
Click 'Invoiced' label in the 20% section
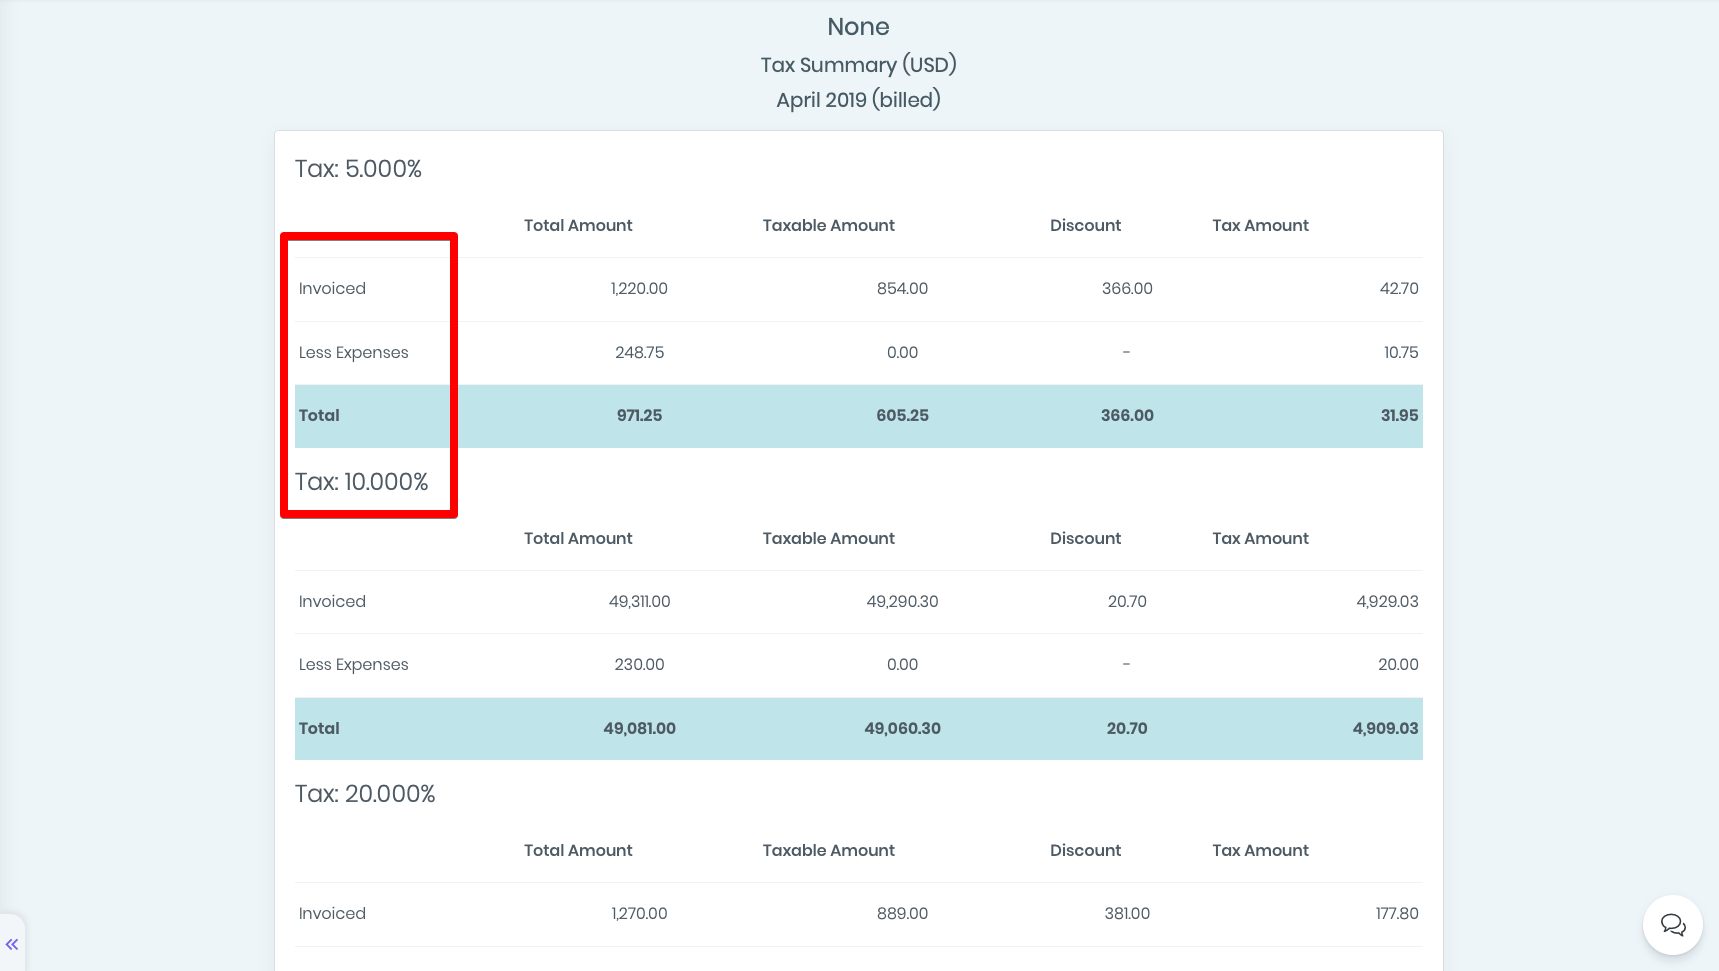(x=332, y=914)
